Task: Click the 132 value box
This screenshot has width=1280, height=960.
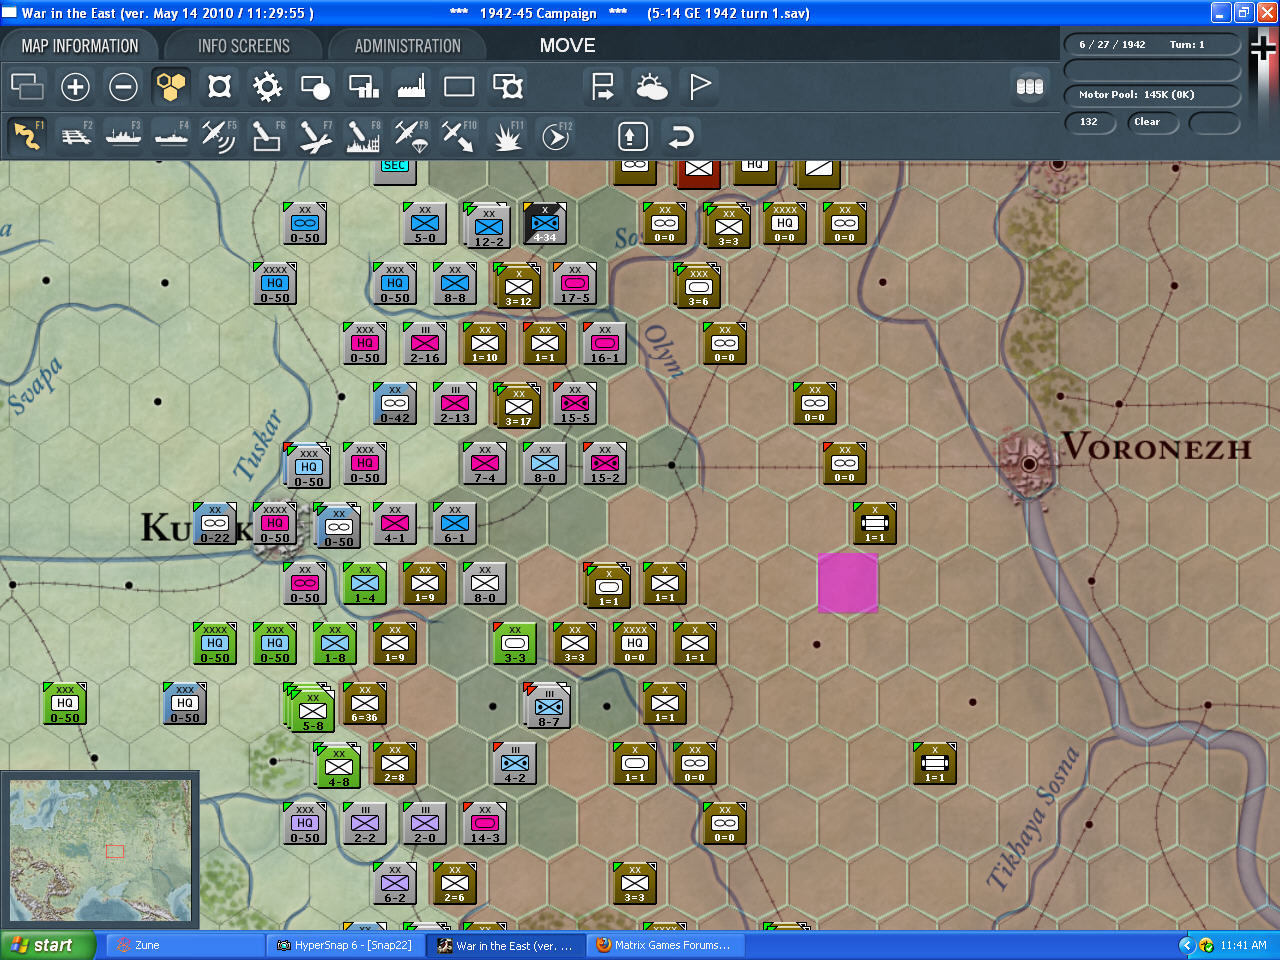Action: tap(1091, 122)
